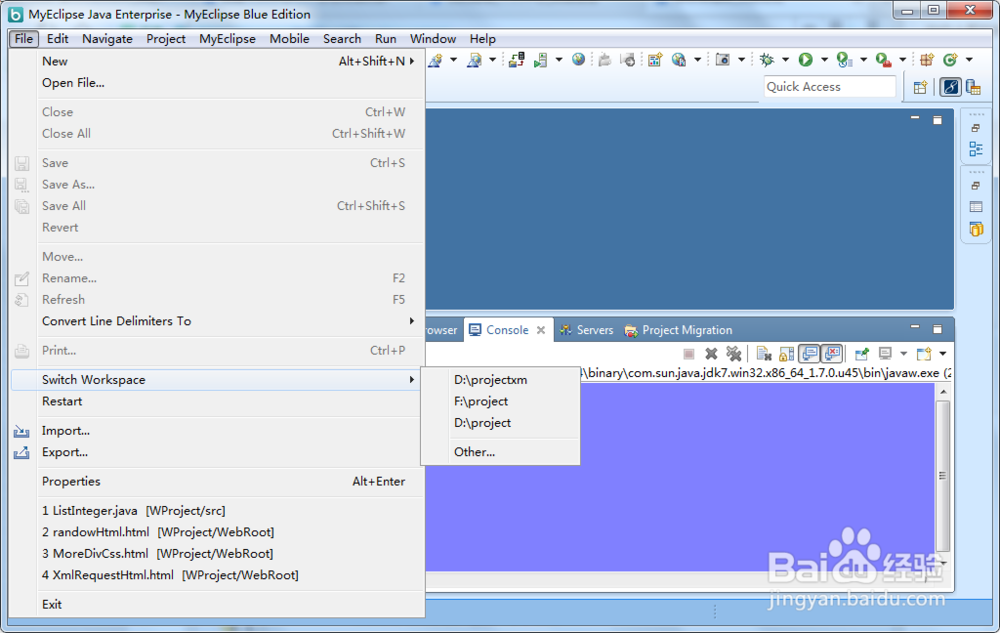Viewport: 1000px width, 633px height.
Task: Click the Run with Coverage icon
Action: tap(844, 60)
